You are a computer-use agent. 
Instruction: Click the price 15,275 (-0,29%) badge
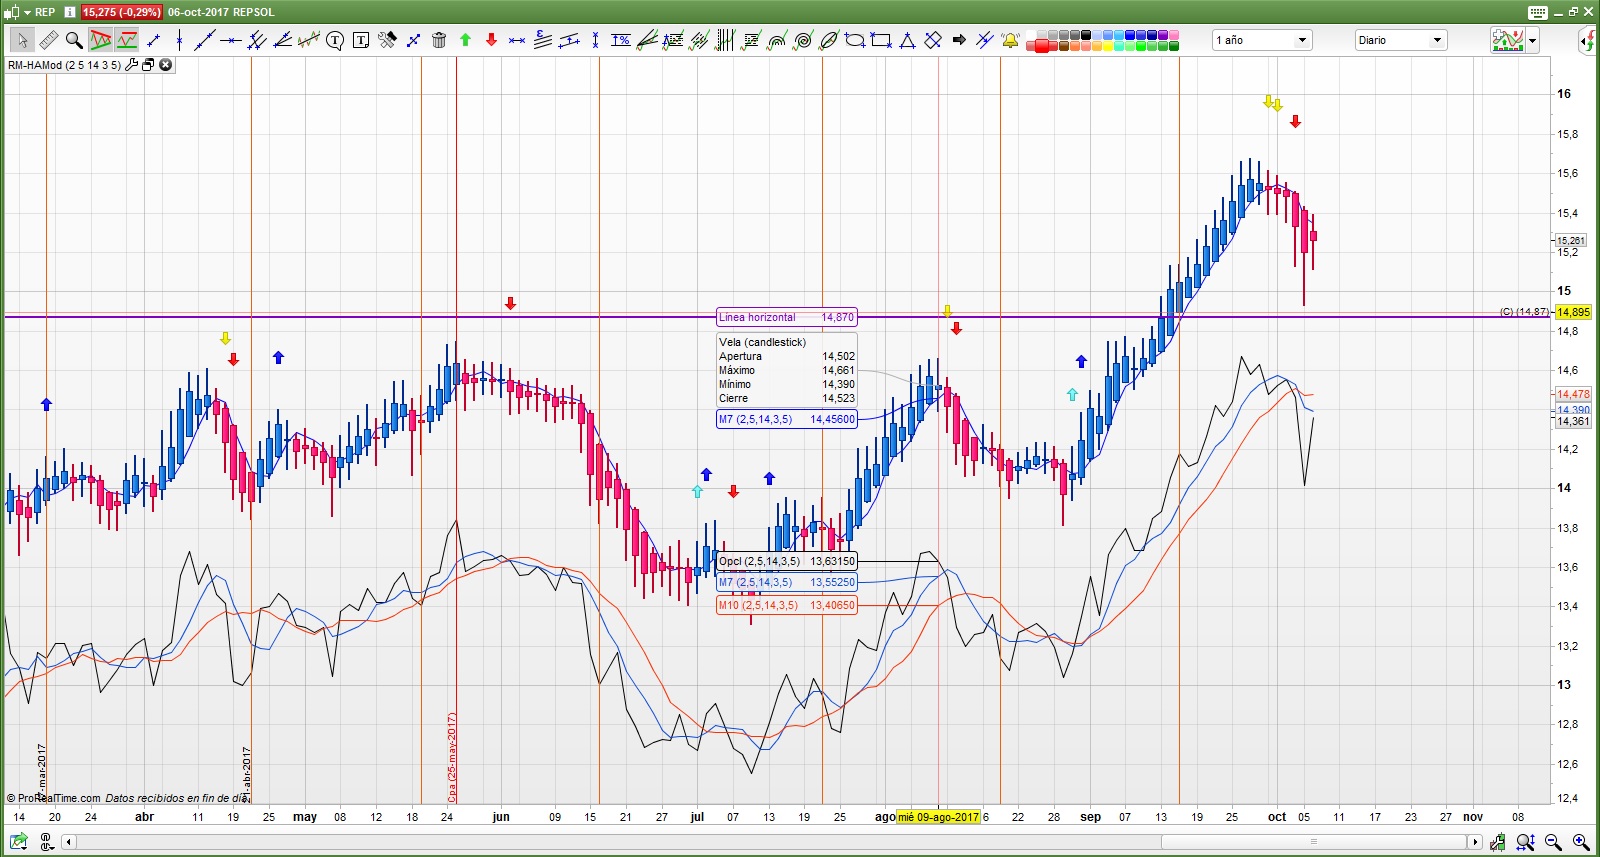121,12
